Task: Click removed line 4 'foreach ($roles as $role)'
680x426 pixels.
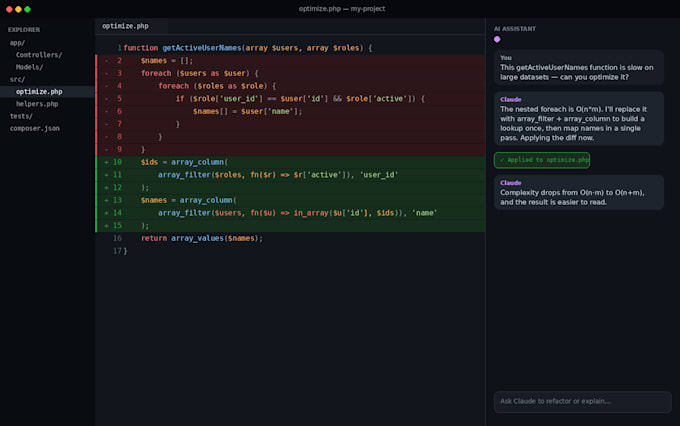Action: point(290,86)
